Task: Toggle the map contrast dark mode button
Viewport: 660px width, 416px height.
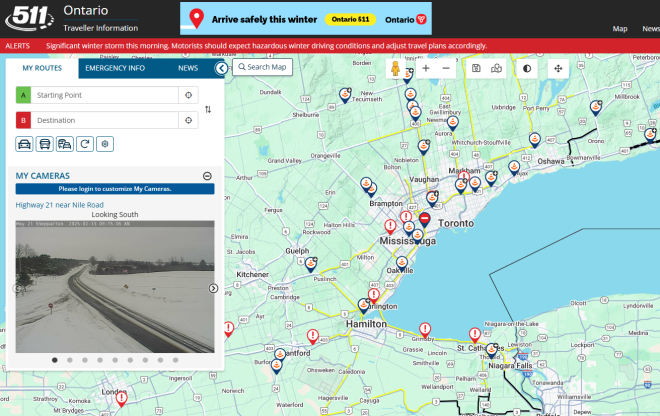Action: 527,68
